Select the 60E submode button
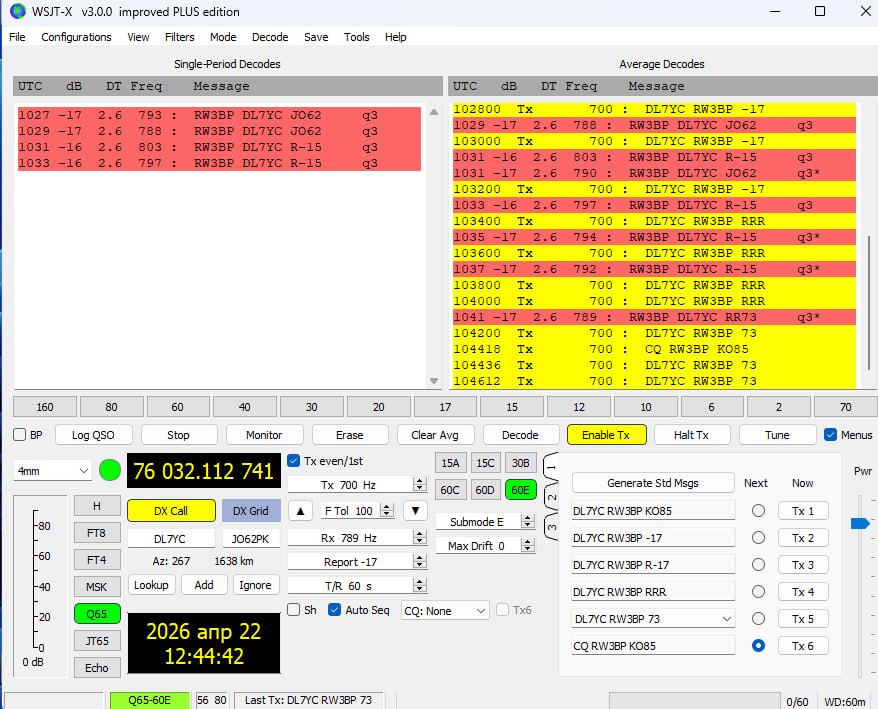 pos(520,490)
